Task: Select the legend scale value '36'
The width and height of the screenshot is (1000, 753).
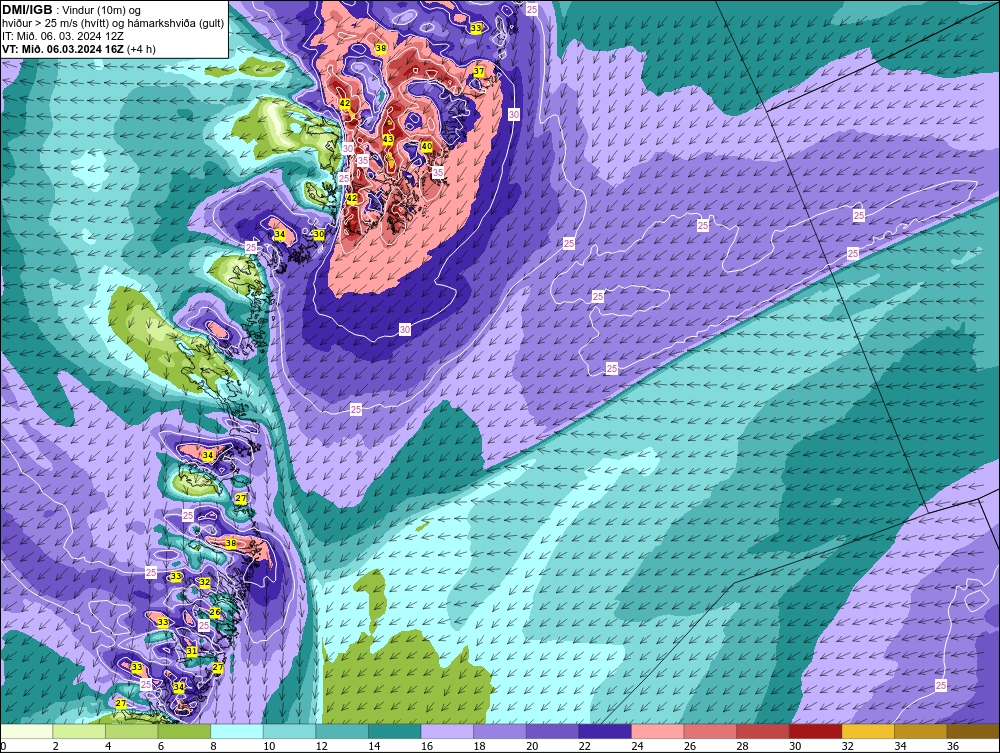Action: click(953, 746)
